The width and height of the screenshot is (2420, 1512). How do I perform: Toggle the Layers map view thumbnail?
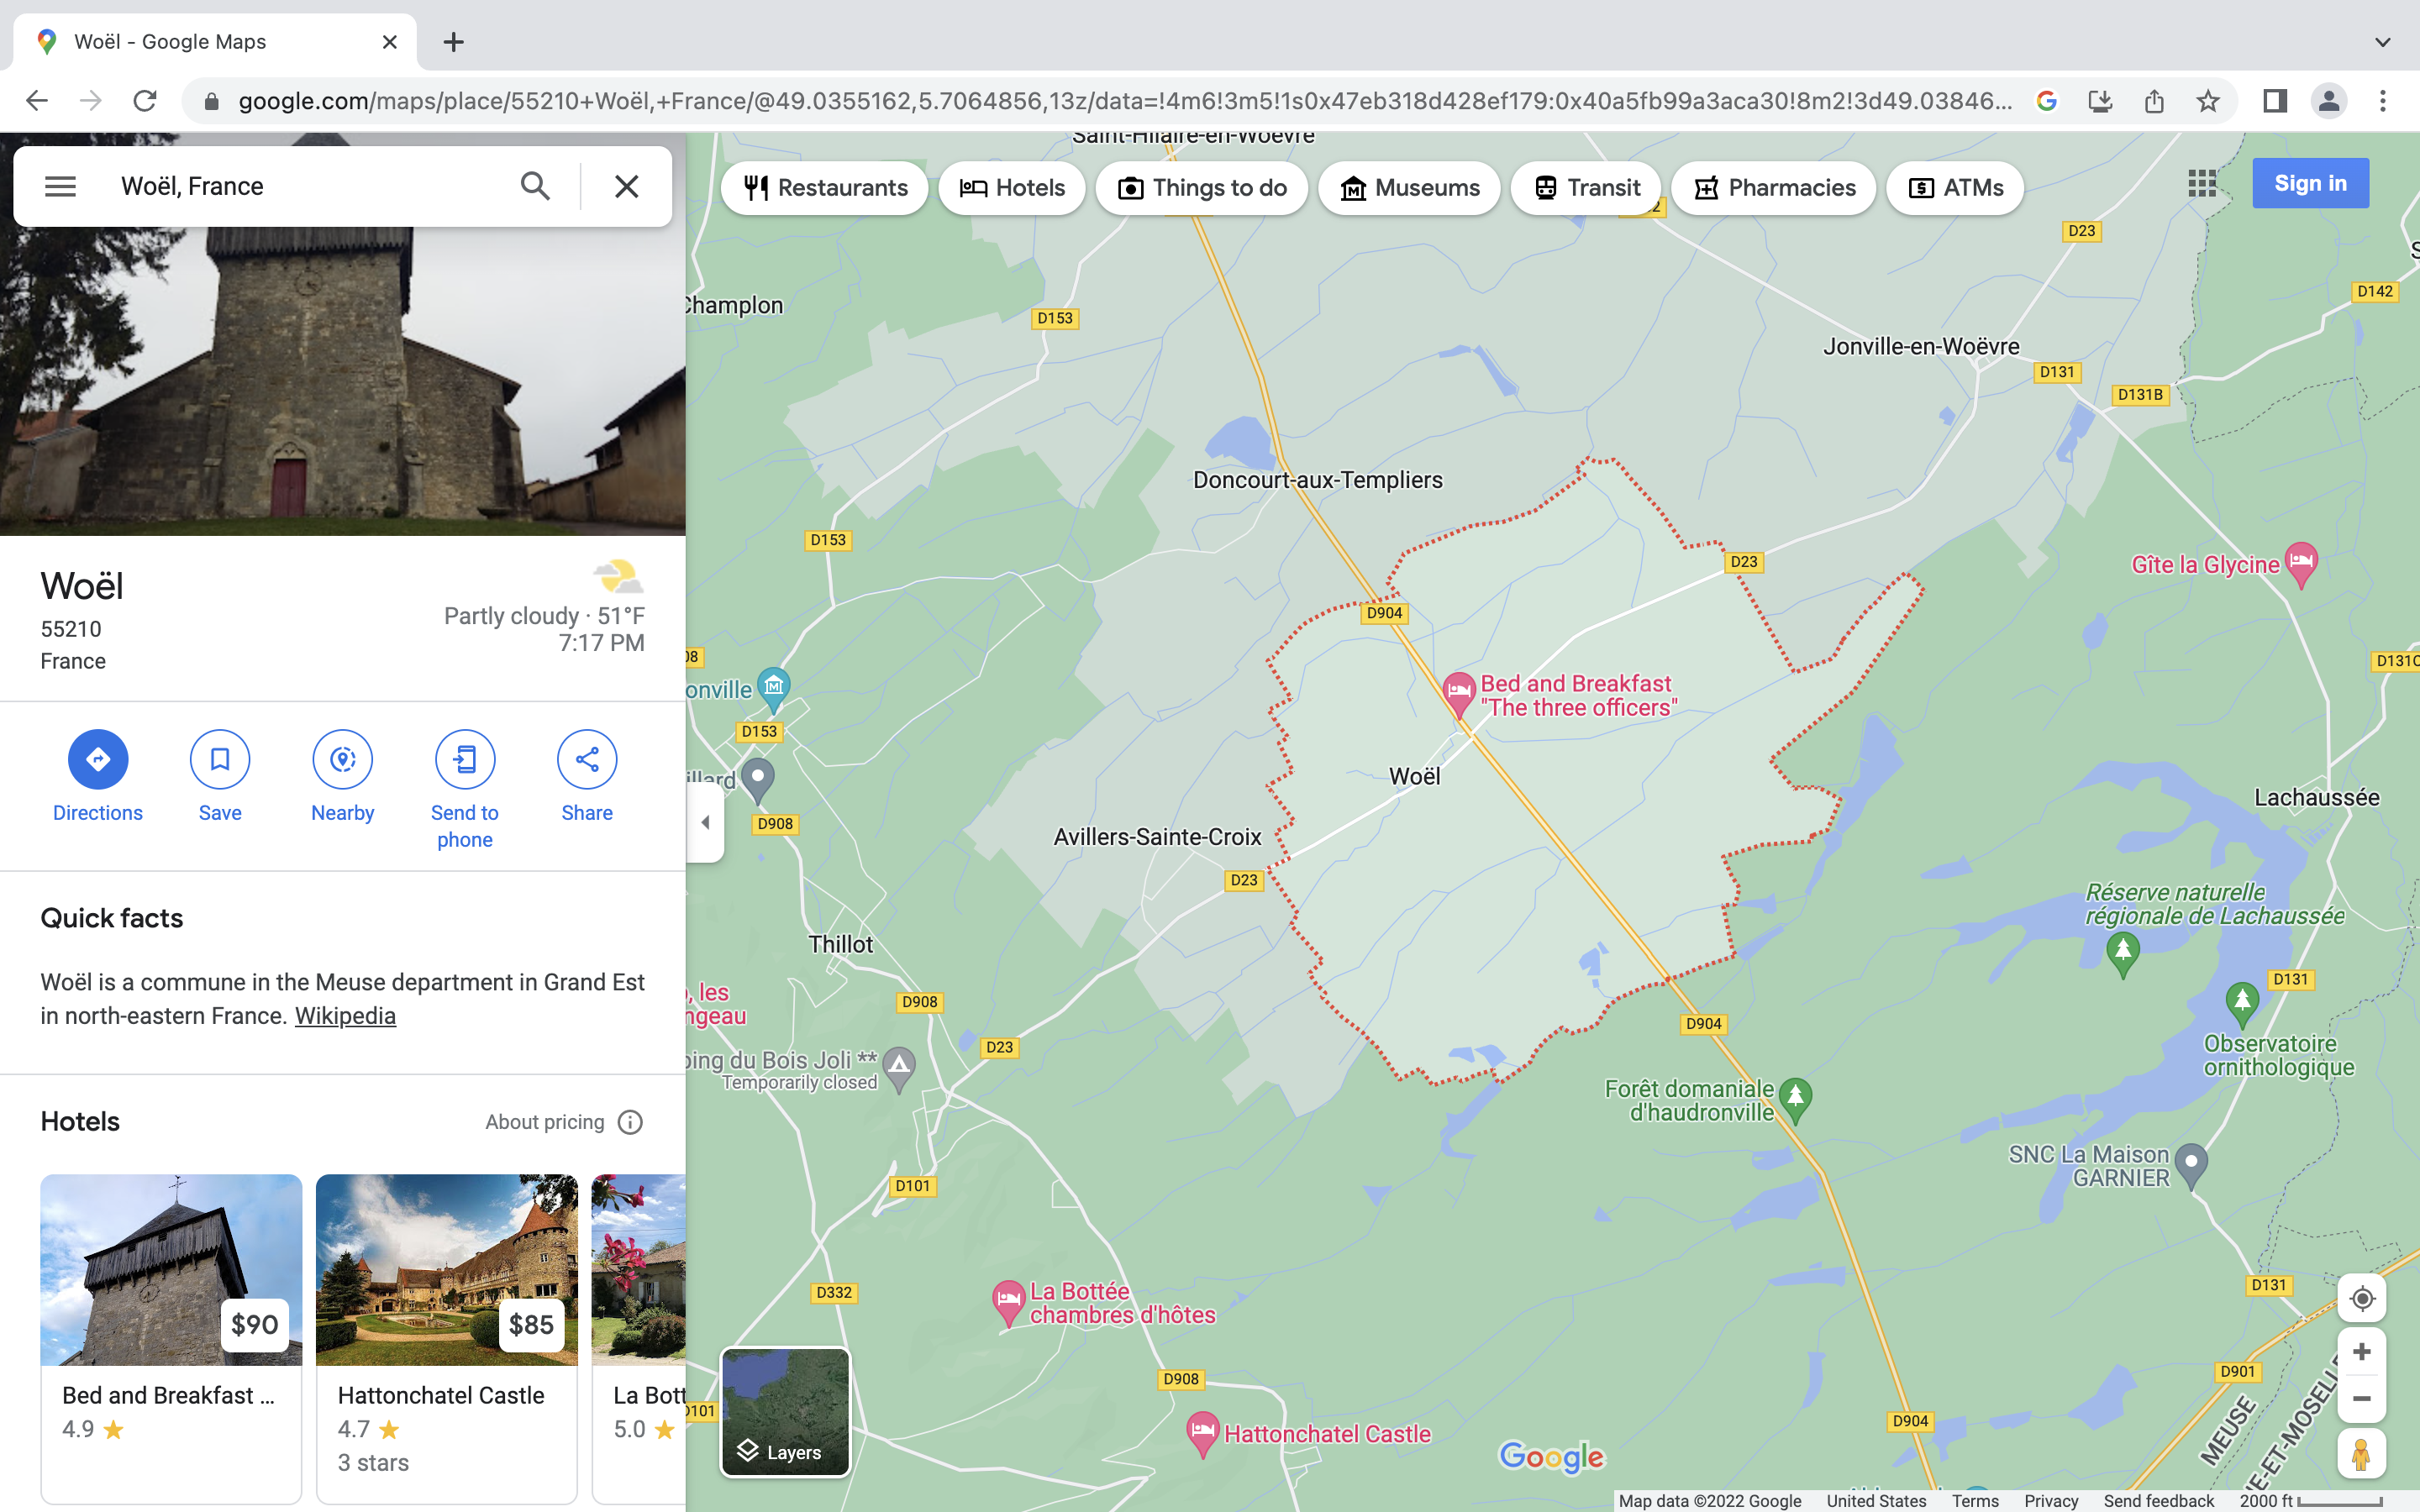point(785,1412)
